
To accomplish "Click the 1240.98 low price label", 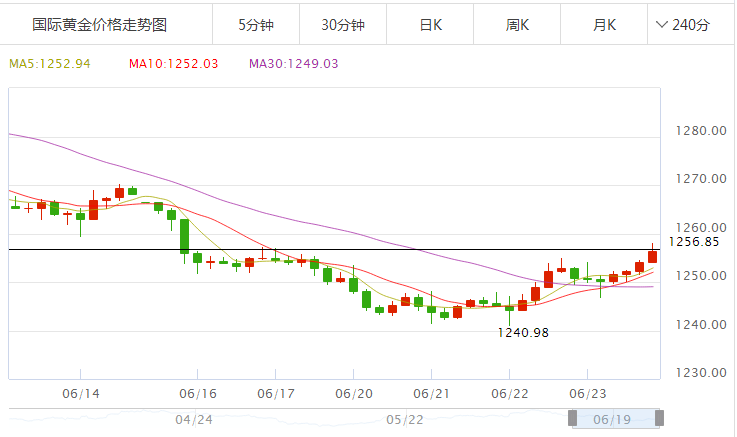I will pos(521,332).
